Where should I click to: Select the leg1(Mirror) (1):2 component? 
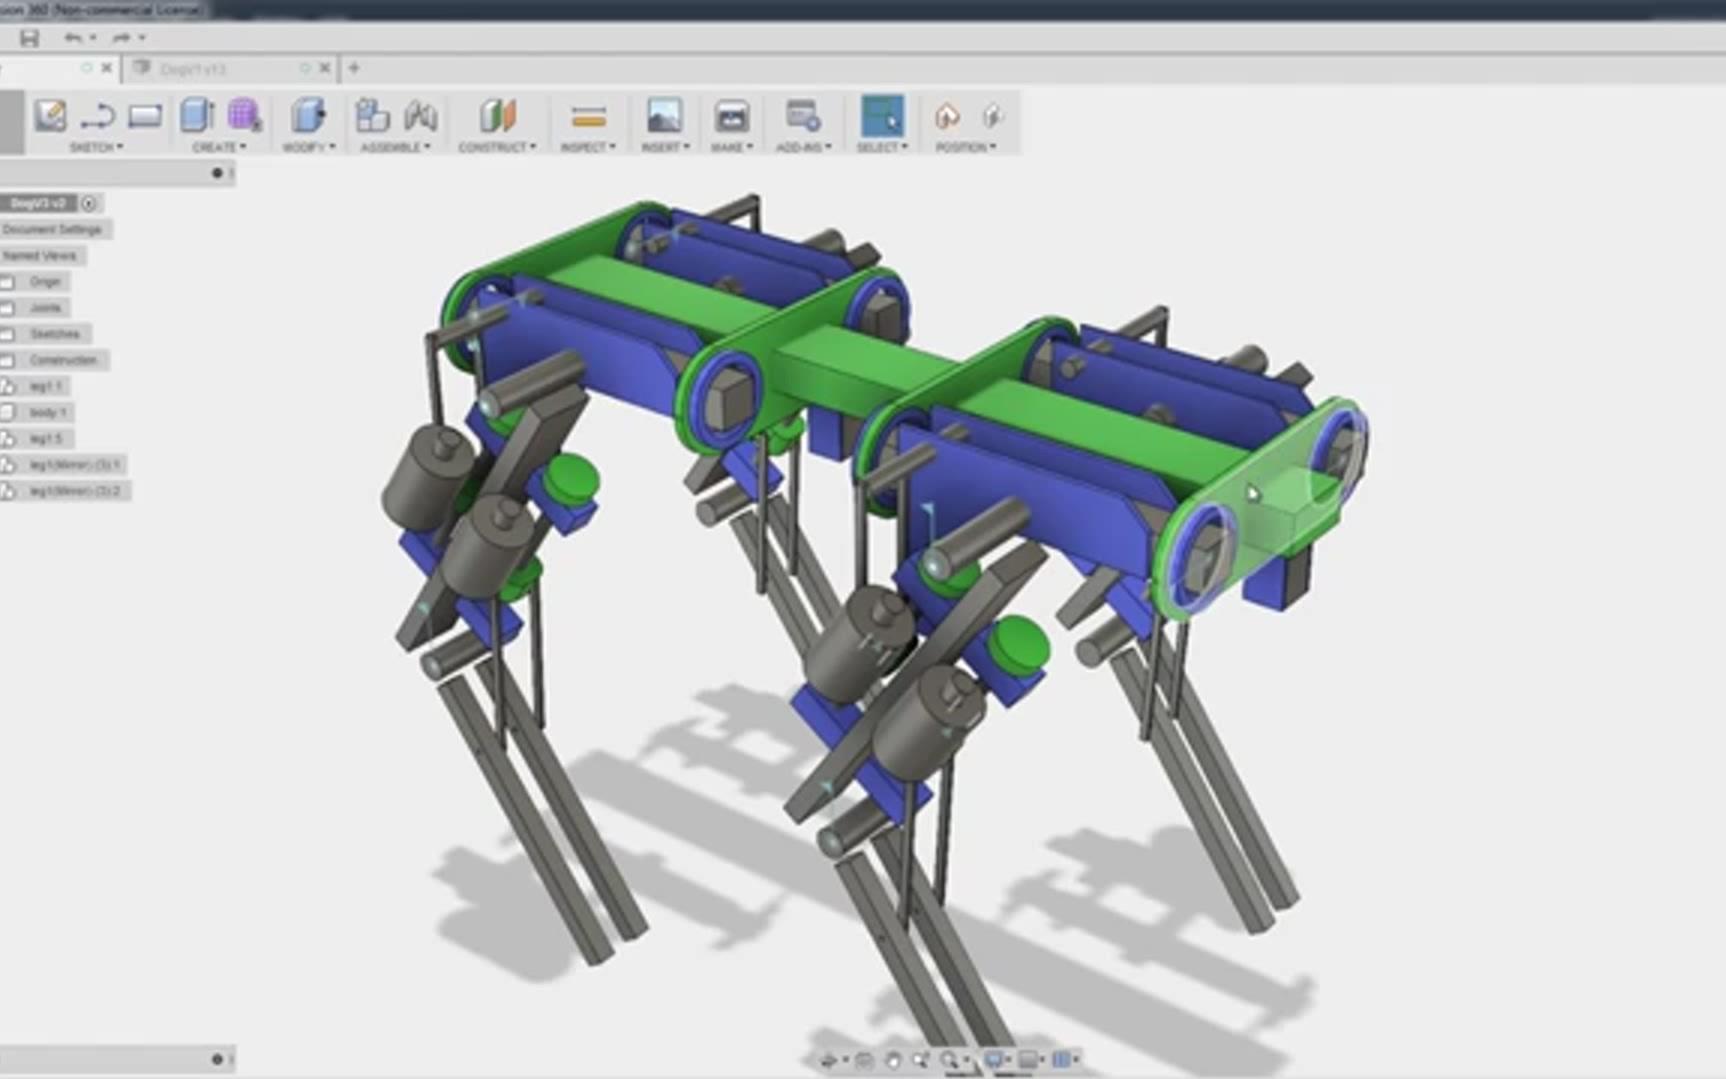[x=74, y=491]
